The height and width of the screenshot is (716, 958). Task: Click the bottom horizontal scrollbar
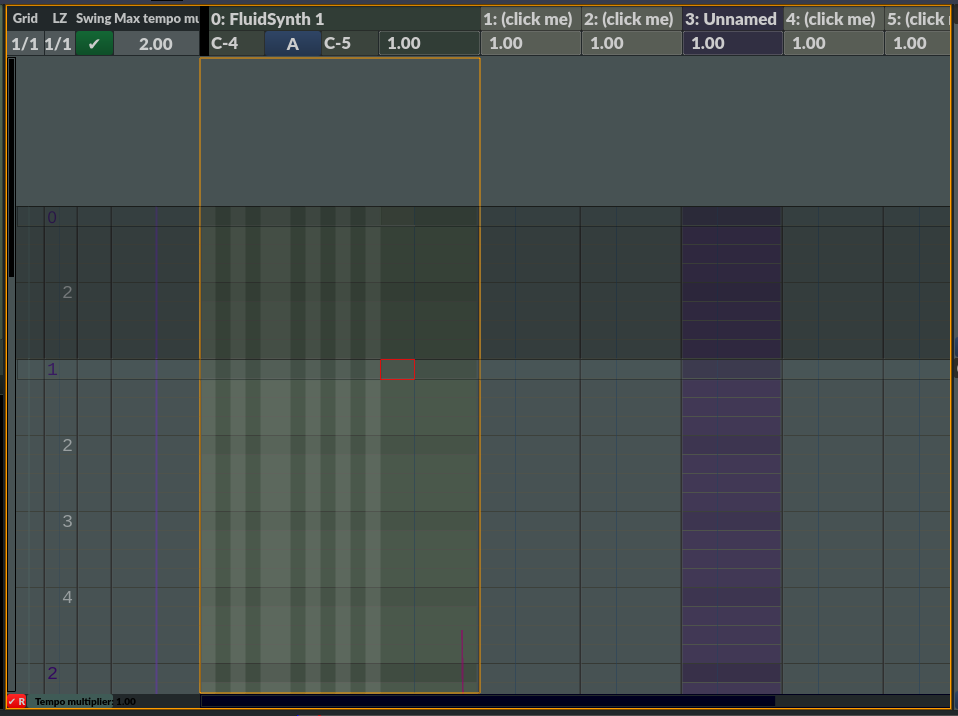coord(488,702)
